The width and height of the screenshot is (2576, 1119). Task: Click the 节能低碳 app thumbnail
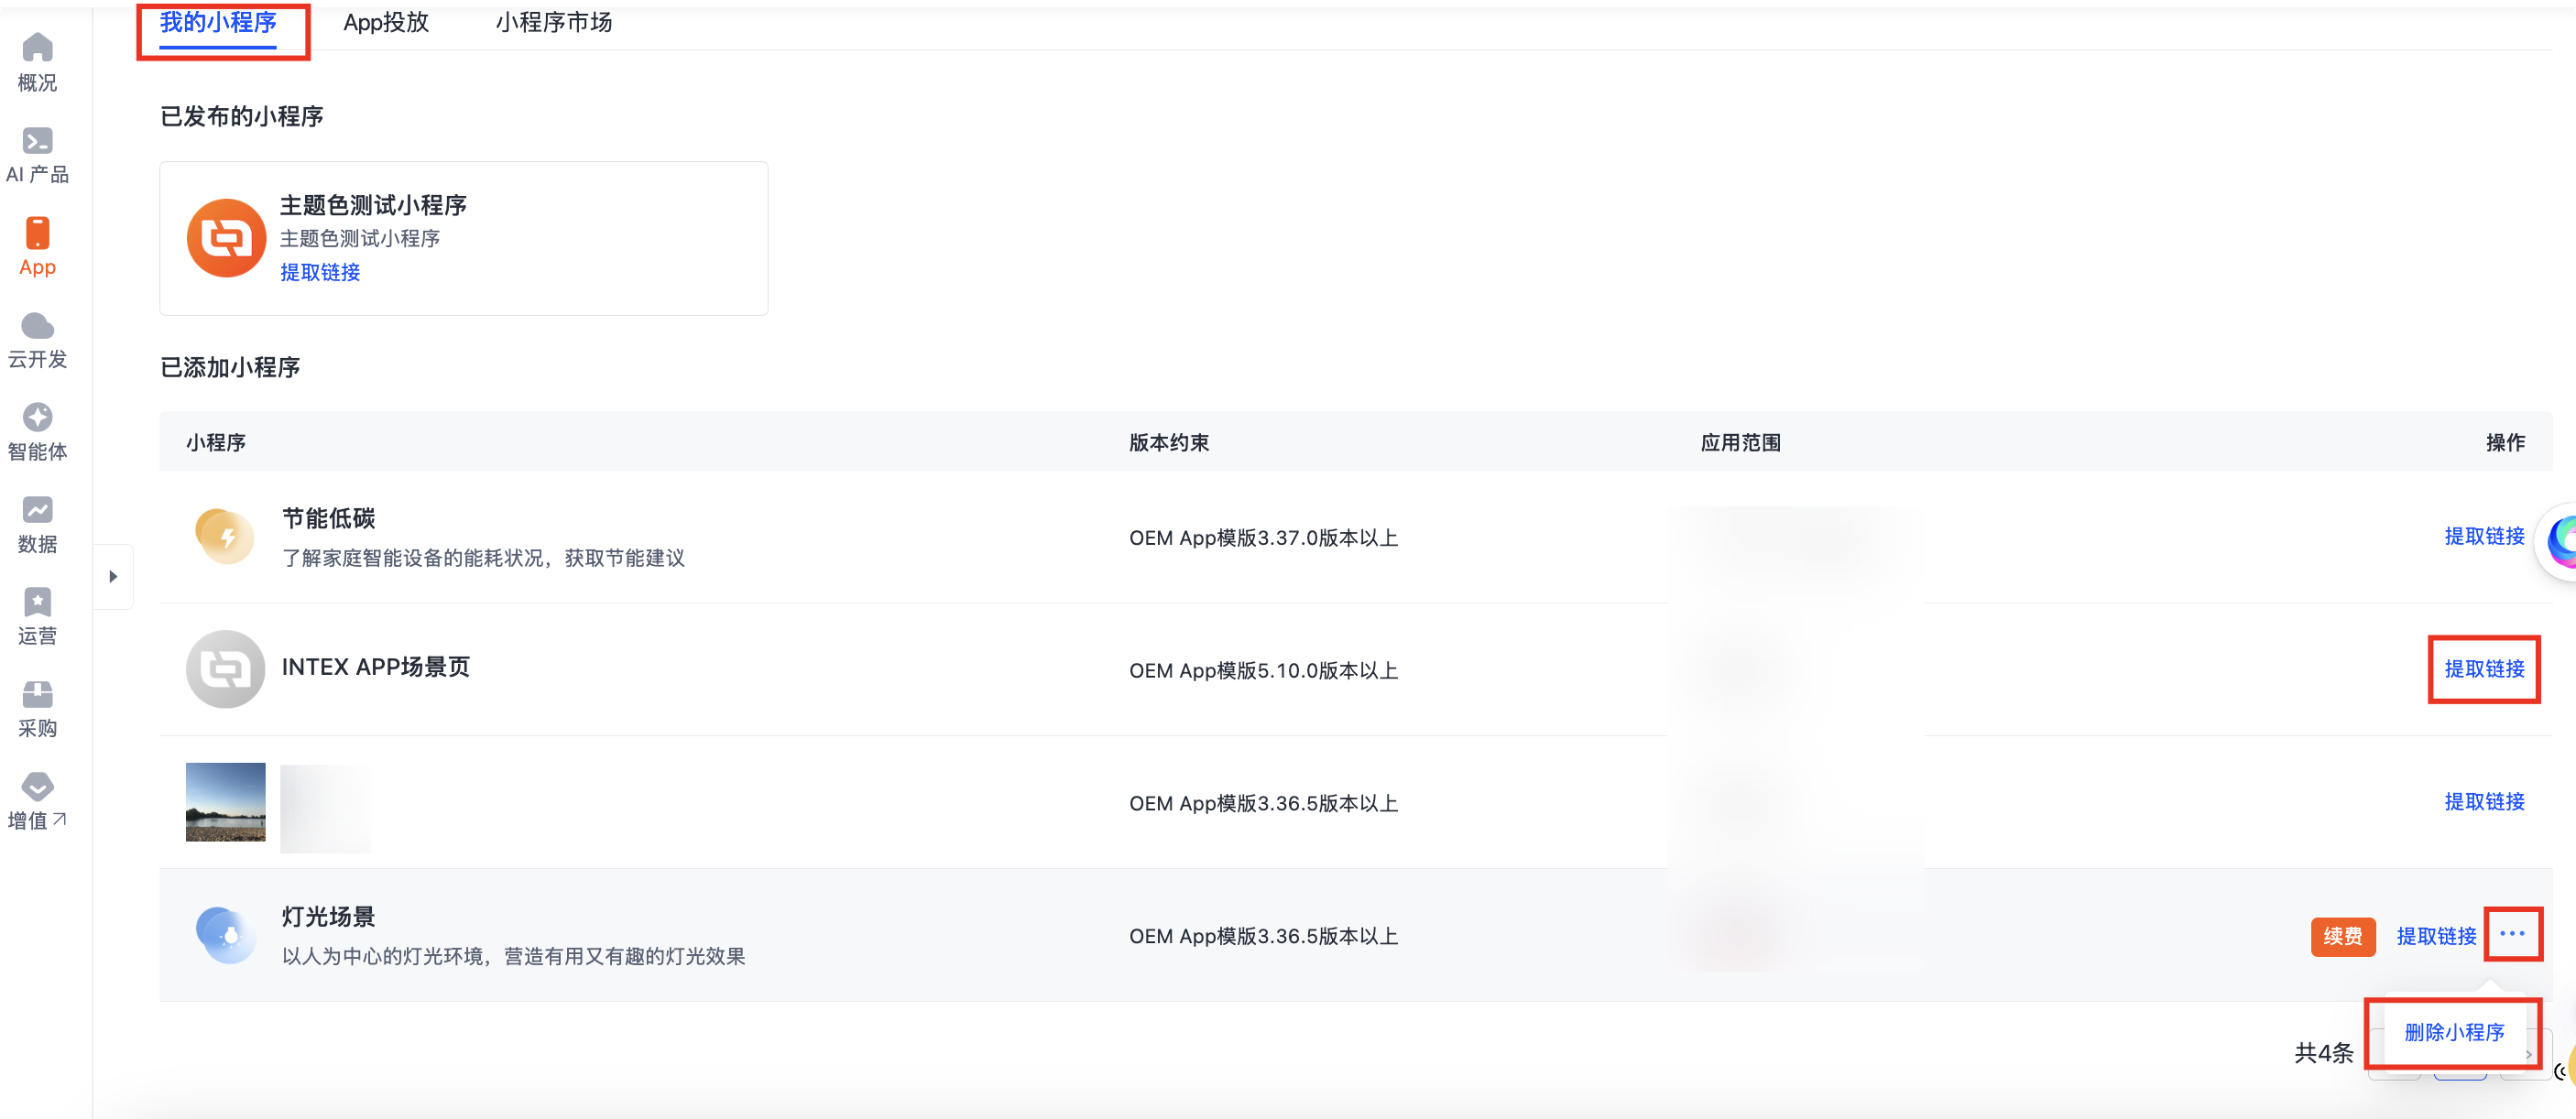tap(225, 537)
